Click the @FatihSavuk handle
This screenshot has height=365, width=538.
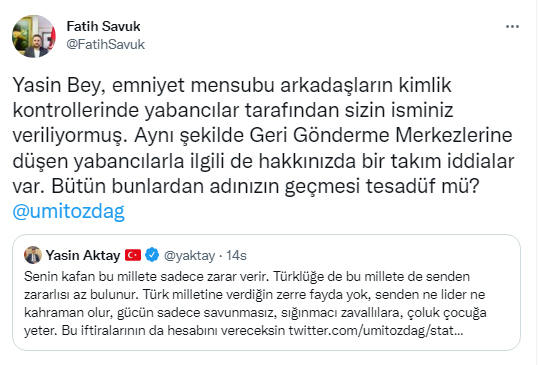(x=105, y=45)
